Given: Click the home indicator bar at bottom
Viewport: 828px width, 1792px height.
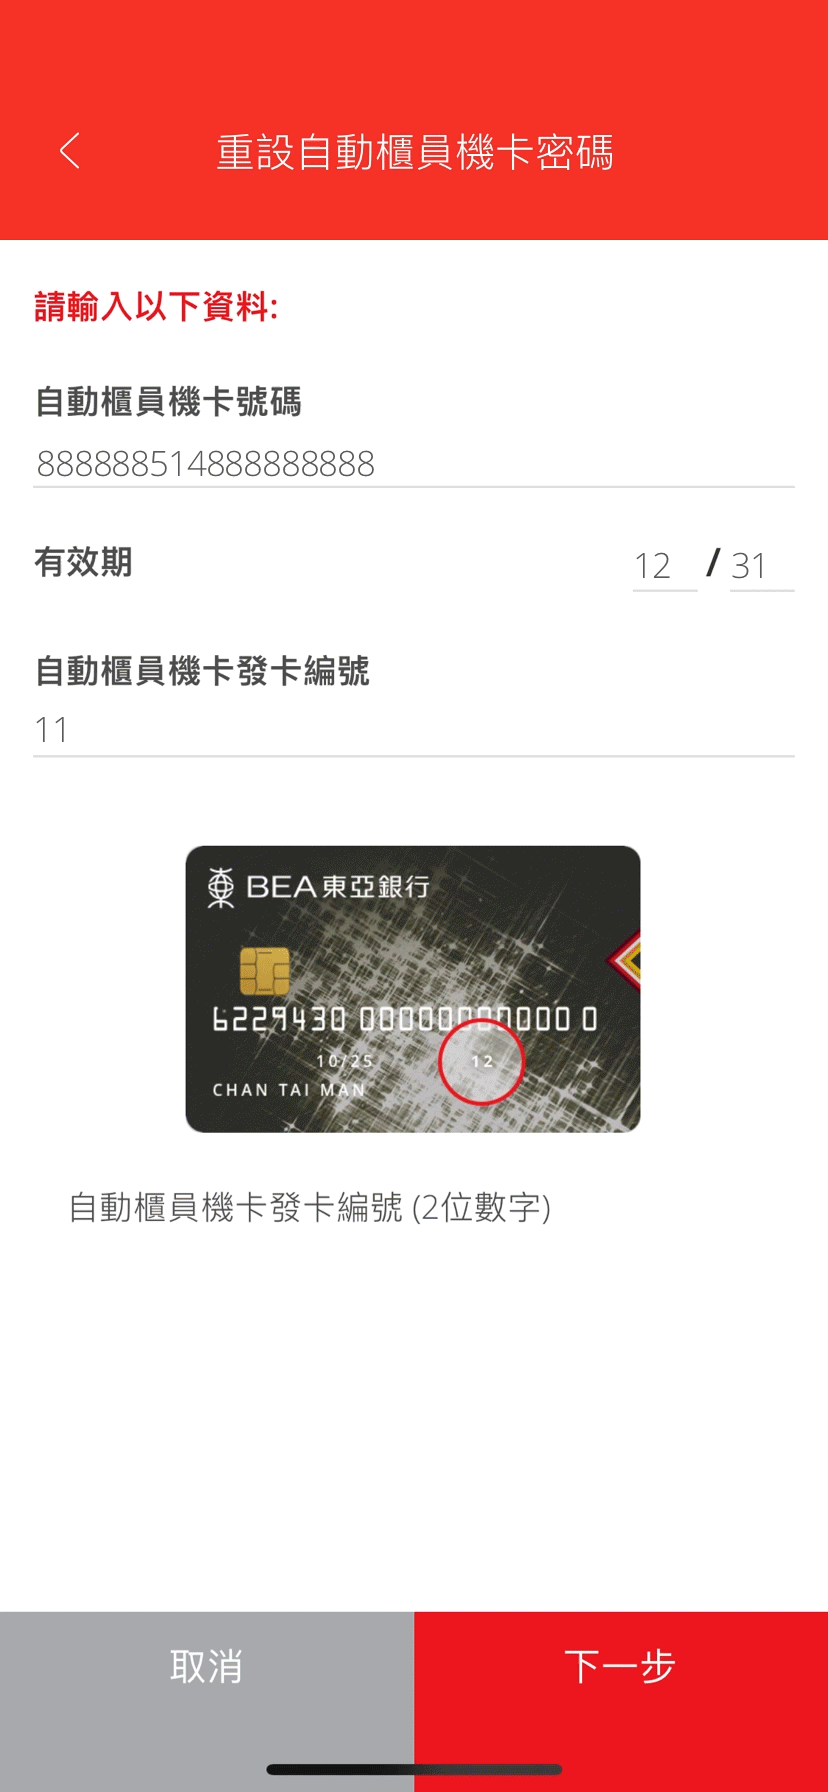Looking at the screenshot, I should pyautogui.click(x=414, y=1769).
